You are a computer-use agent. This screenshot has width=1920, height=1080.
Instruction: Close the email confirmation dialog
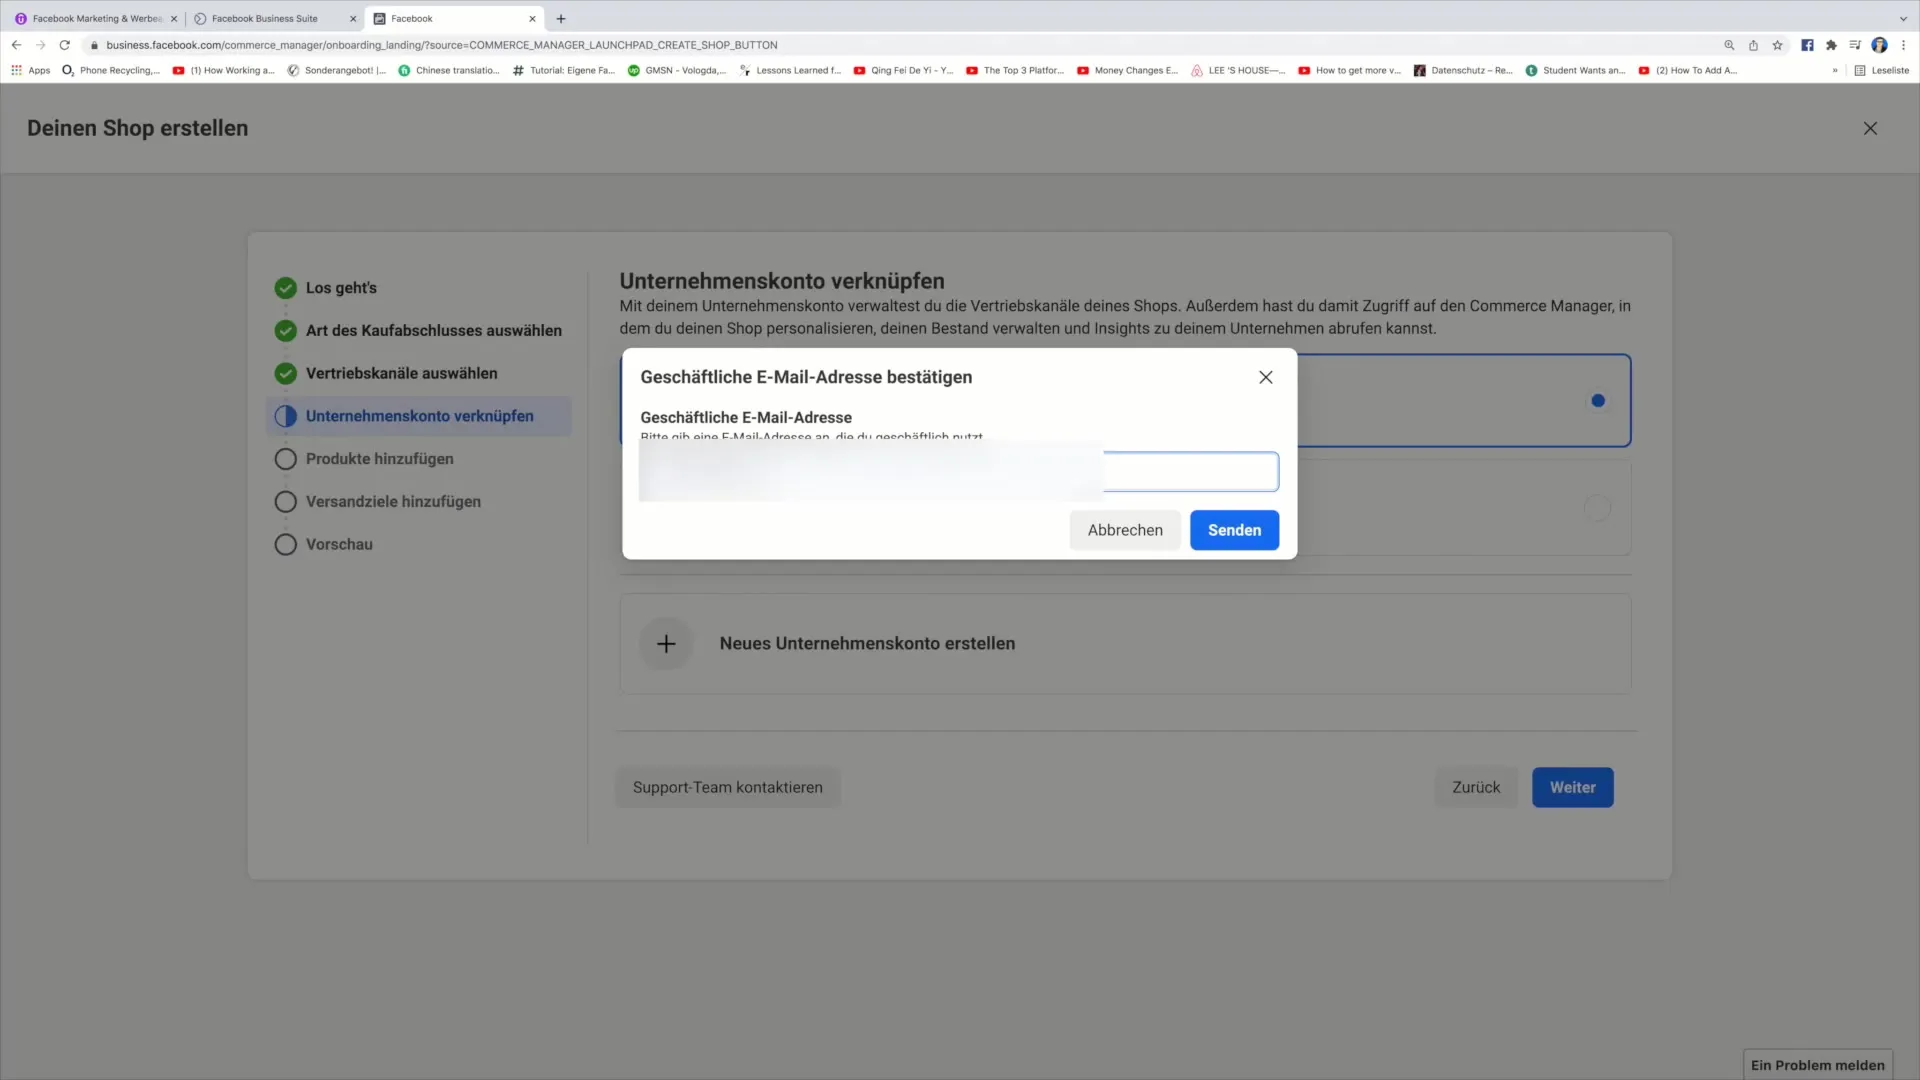1266,377
